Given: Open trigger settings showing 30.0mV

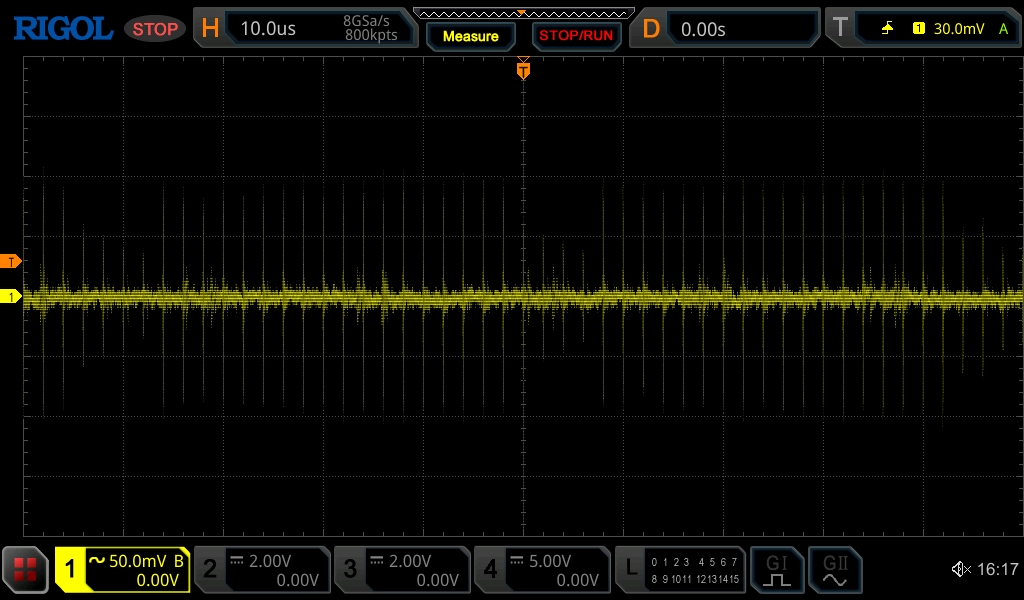Looking at the screenshot, I should click(x=922, y=29).
